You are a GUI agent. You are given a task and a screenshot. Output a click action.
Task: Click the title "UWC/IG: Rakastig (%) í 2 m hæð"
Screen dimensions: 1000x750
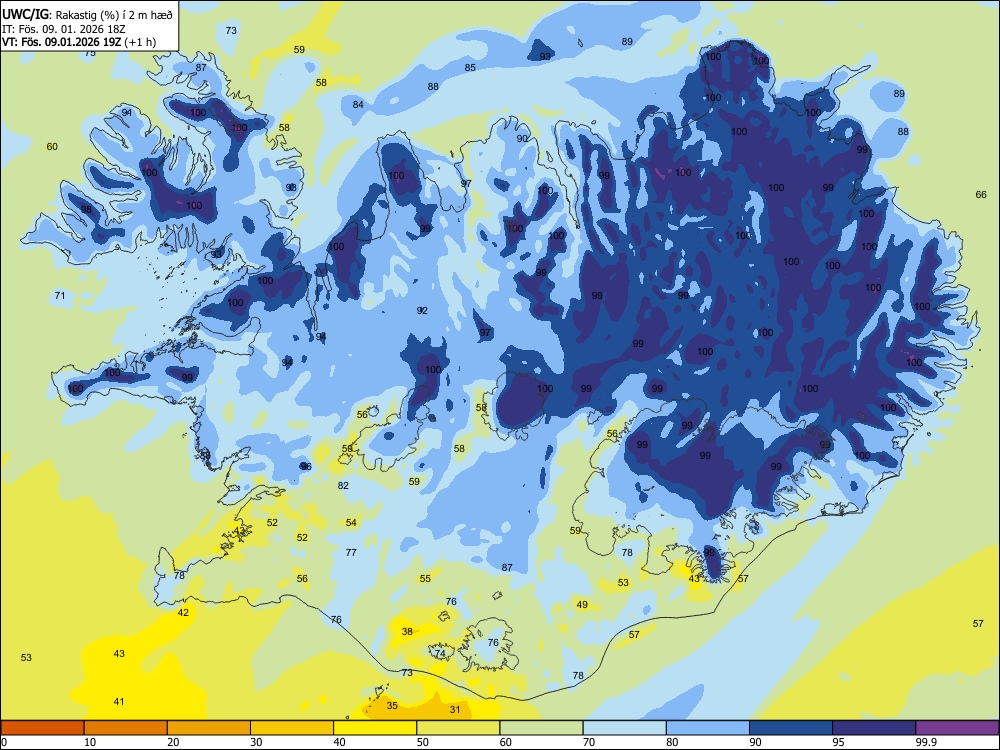click(85, 14)
